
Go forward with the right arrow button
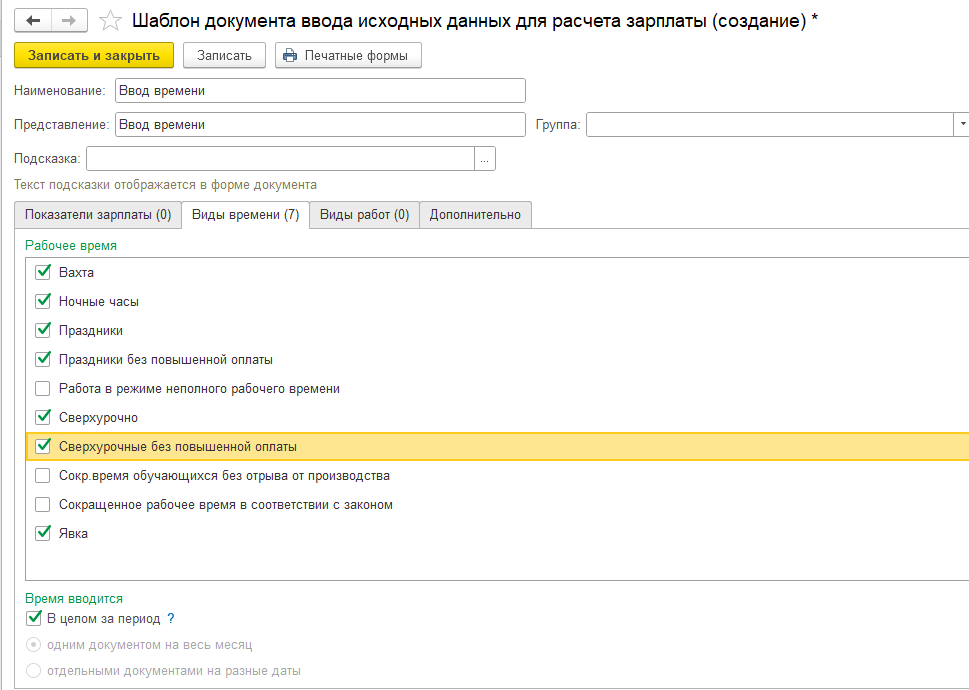tap(69, 21)
